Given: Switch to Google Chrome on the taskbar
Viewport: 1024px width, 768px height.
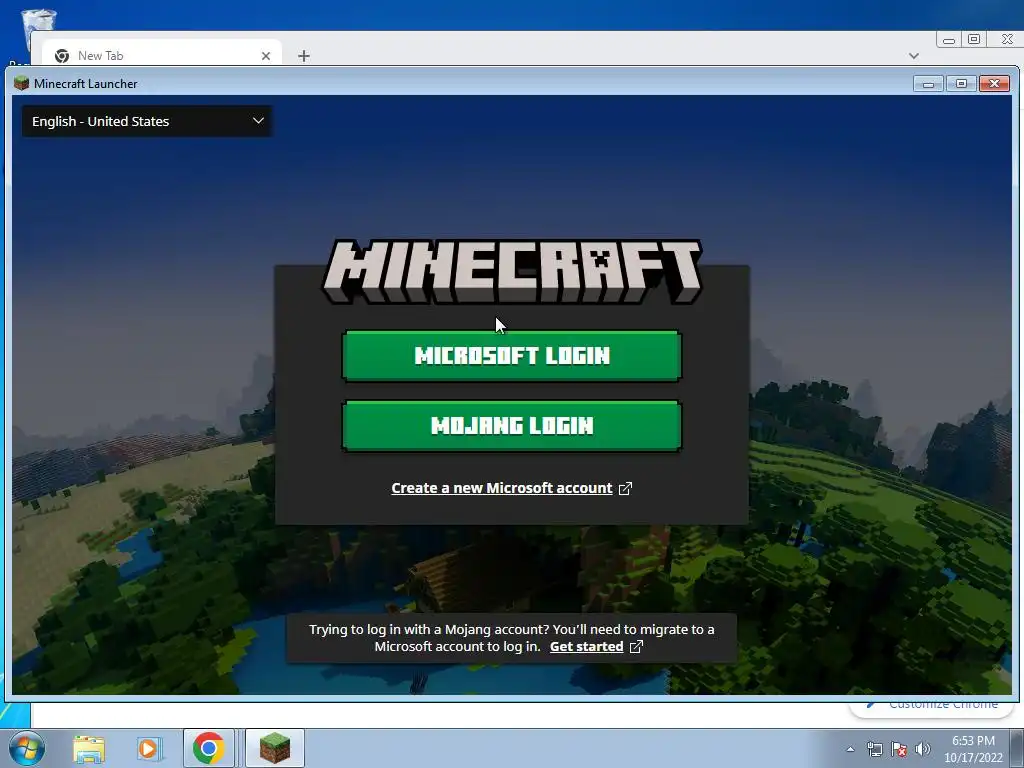Looking at the screenshot, I should [x=208, y=748].
